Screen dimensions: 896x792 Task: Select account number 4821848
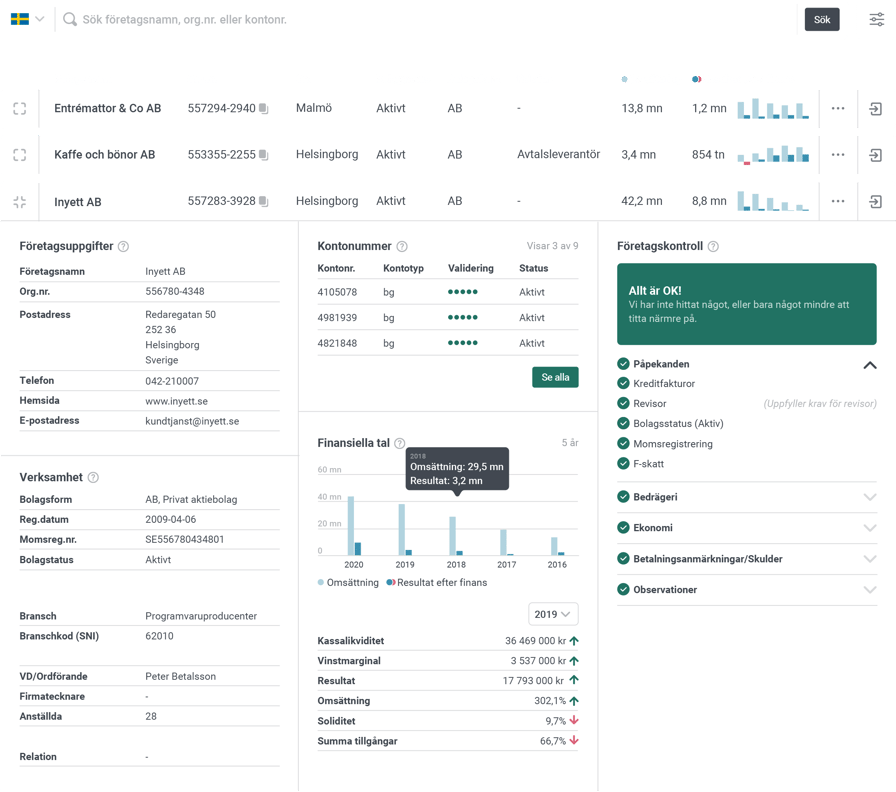pyautogui.click(x=337, y=343)
